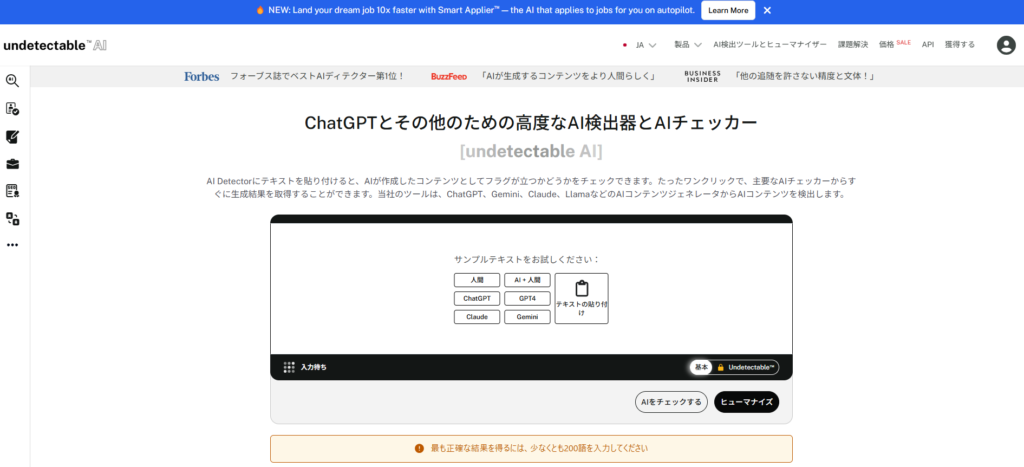This screenshot has height=467, width=1024.
Task: Click the clipboard paste text icon
Action: 581,288
